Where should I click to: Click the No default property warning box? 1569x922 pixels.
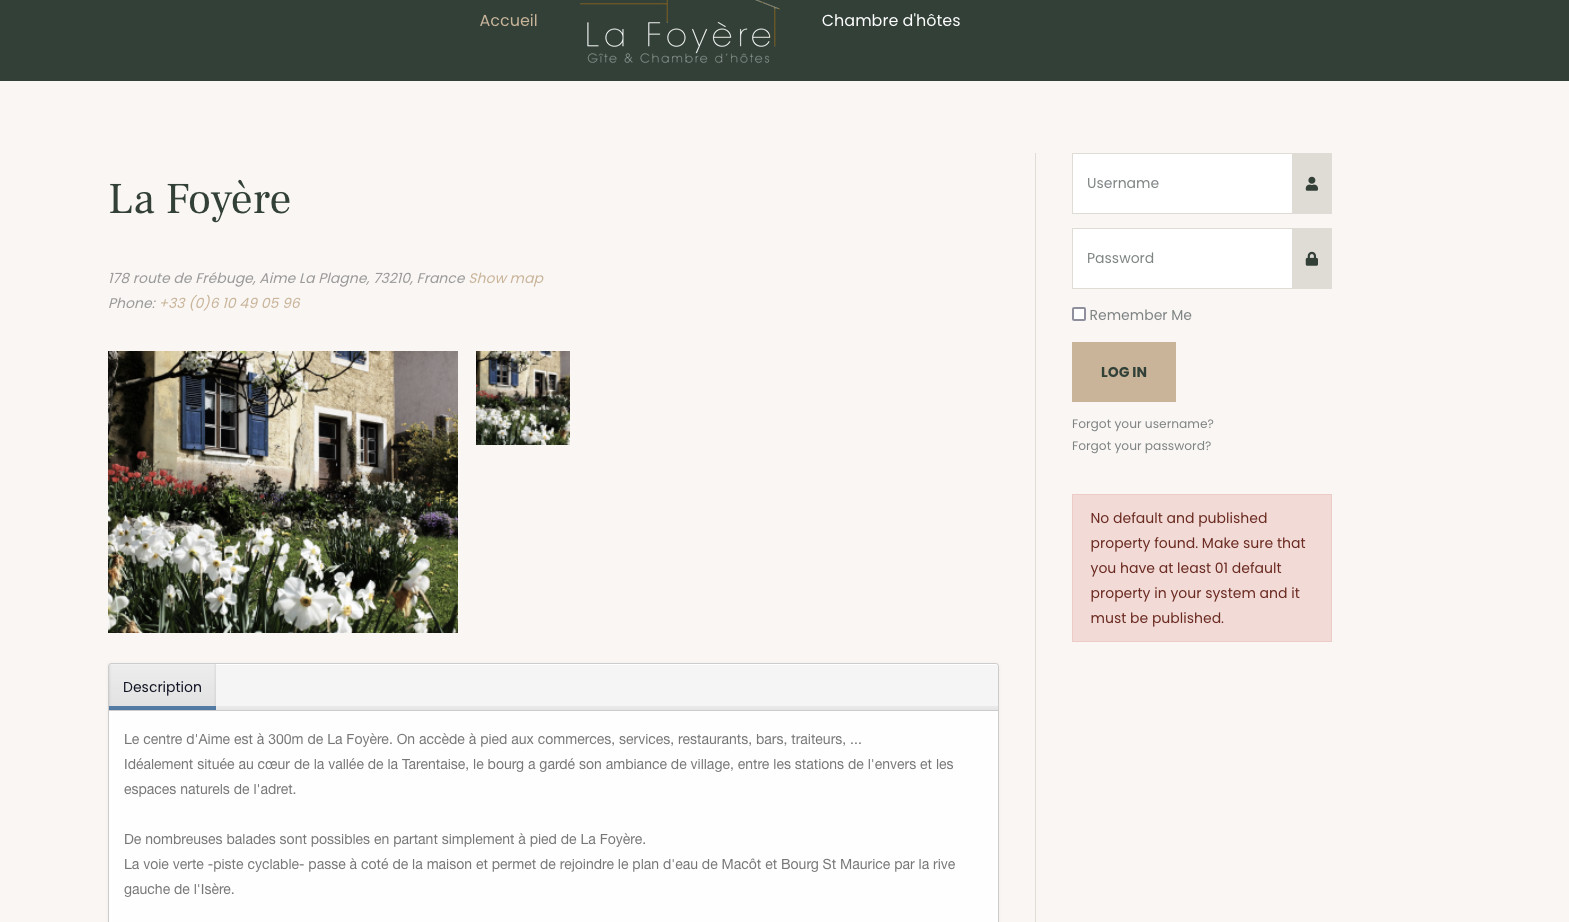(x=1202, y=568)
